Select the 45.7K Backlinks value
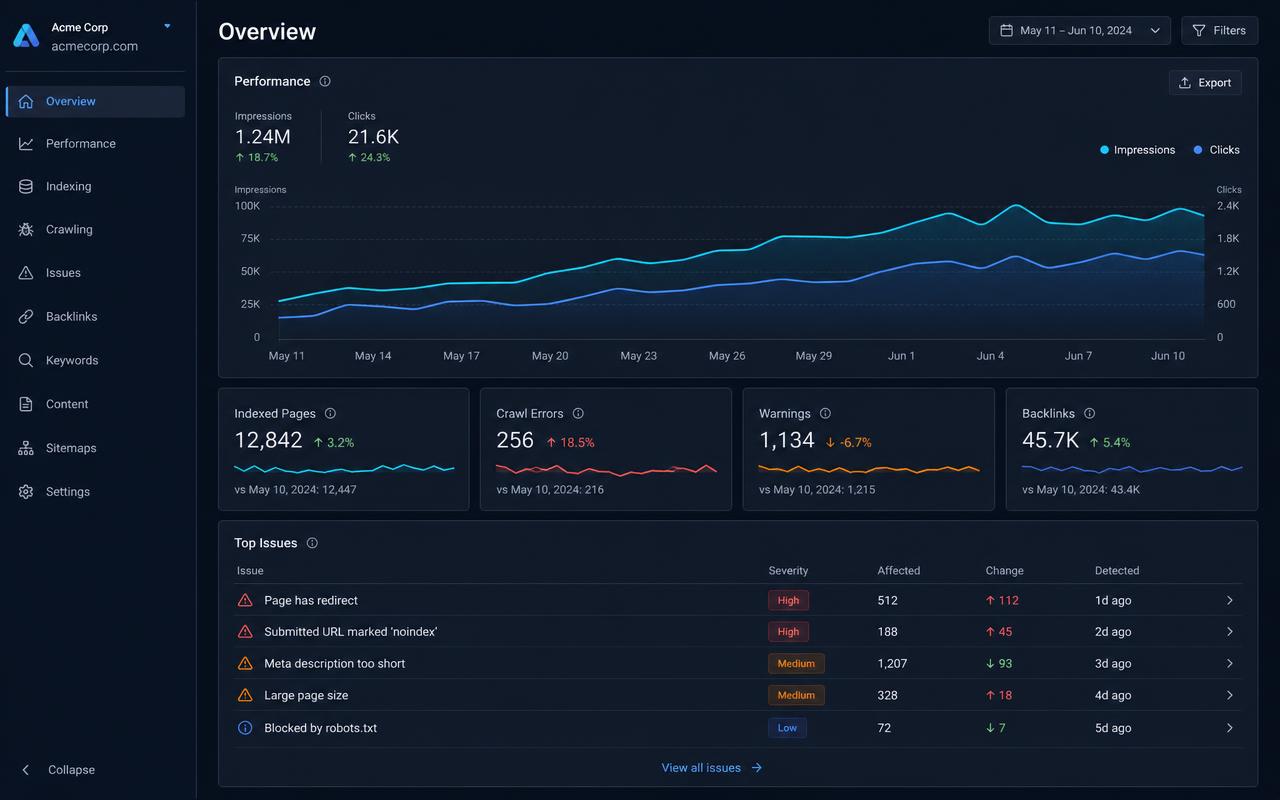This screenshot has height=800, width=1280. tap(1050, 440)
